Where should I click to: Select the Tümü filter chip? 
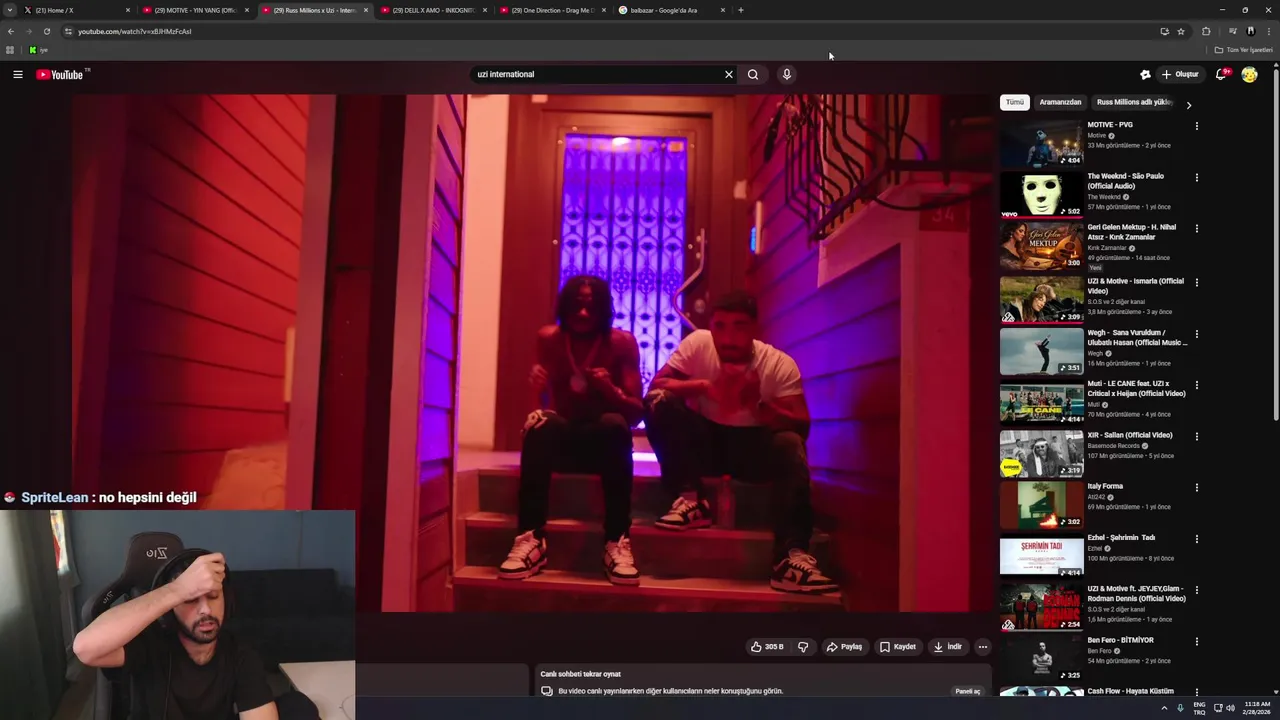coord(1015,102)
